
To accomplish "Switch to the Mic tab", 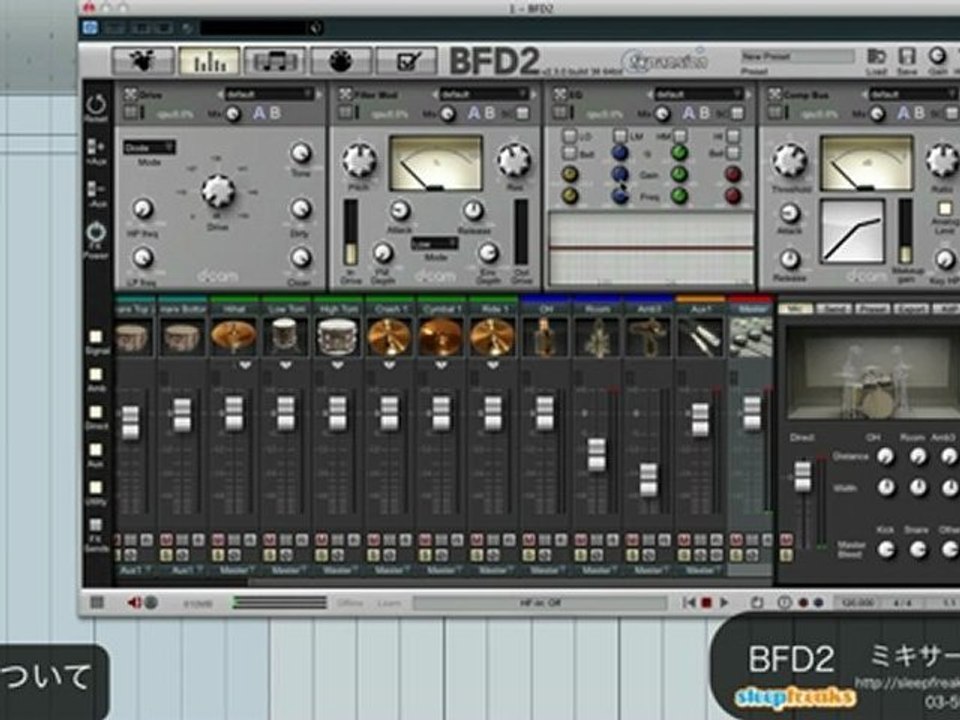I will click(x=795, y=309).
